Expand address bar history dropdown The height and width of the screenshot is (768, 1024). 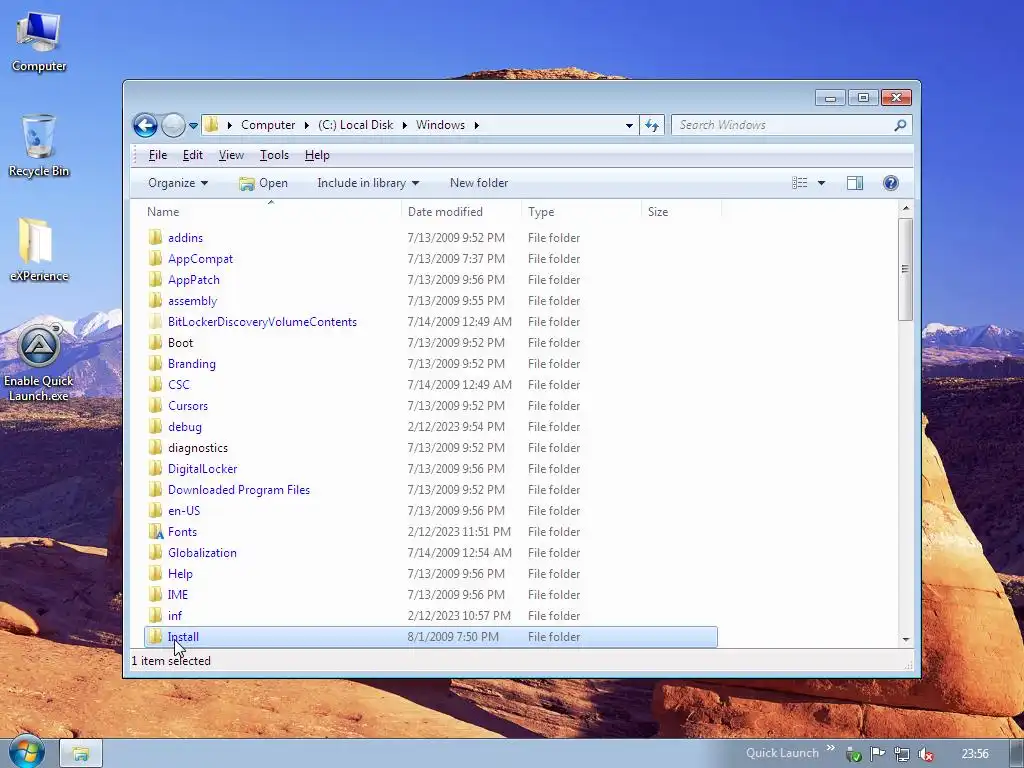click(x=629, y=125)
